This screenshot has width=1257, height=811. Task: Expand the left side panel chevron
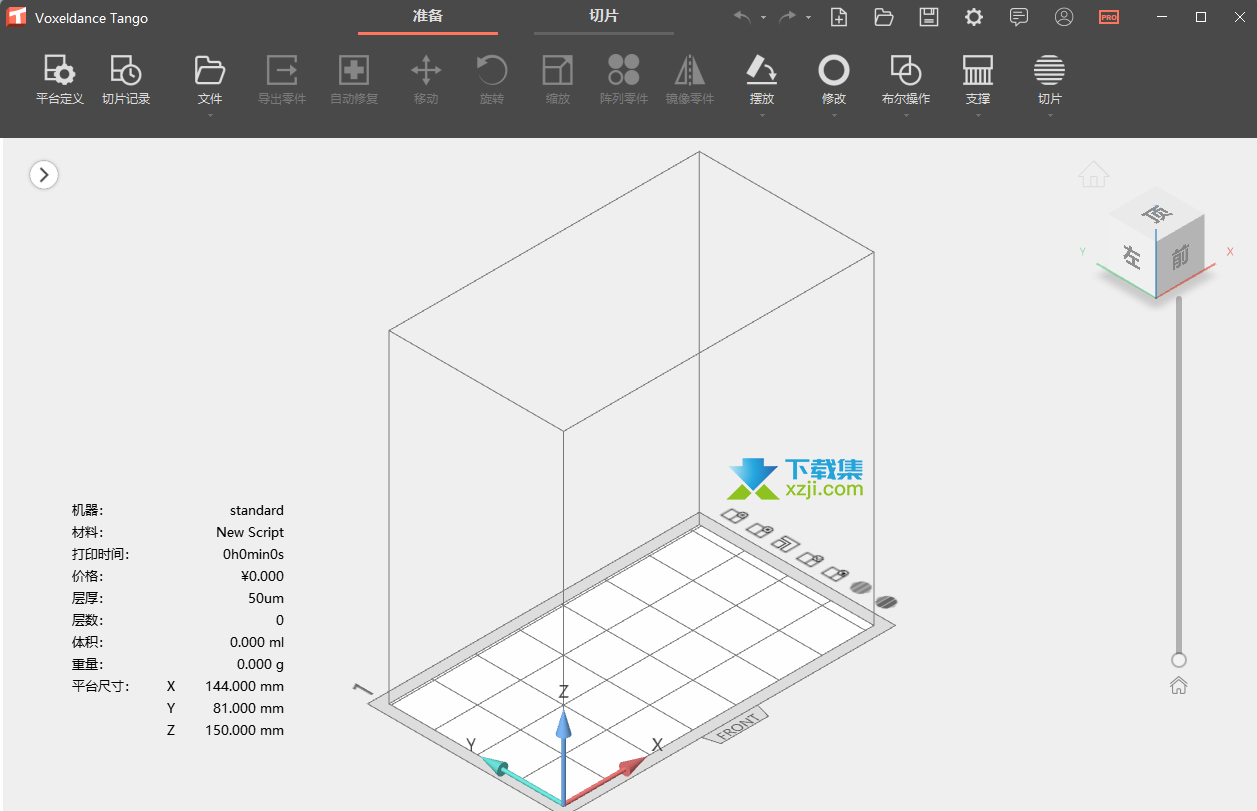pos(44,175)
